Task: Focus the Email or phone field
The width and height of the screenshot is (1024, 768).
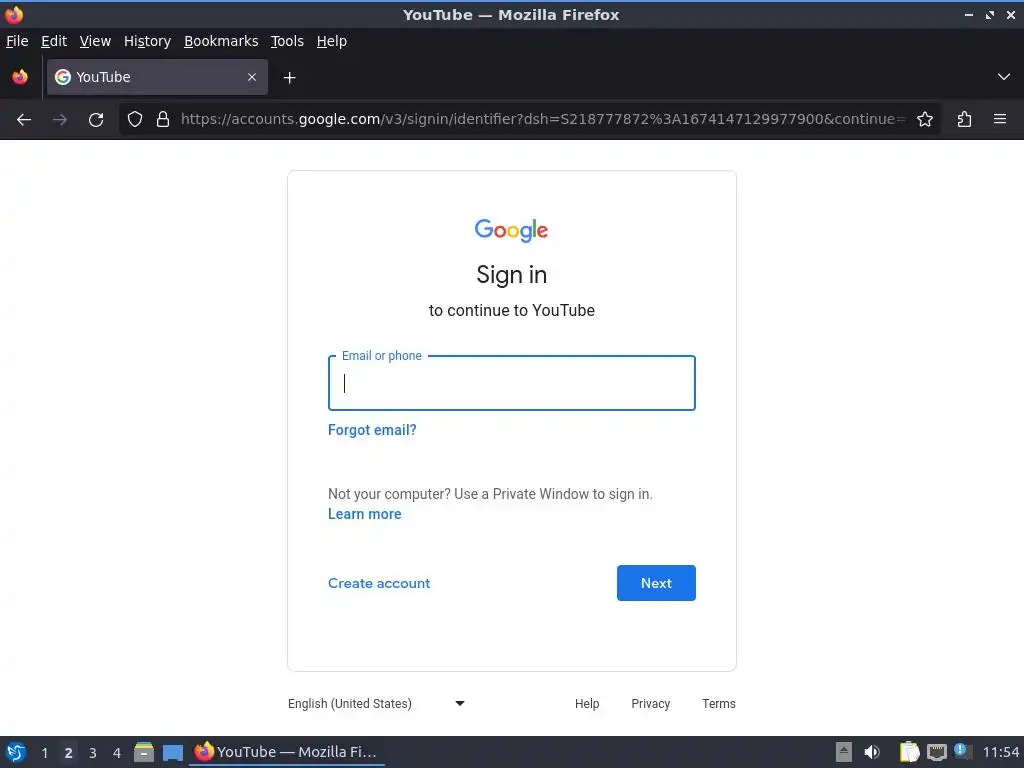Action: [511, 383]
